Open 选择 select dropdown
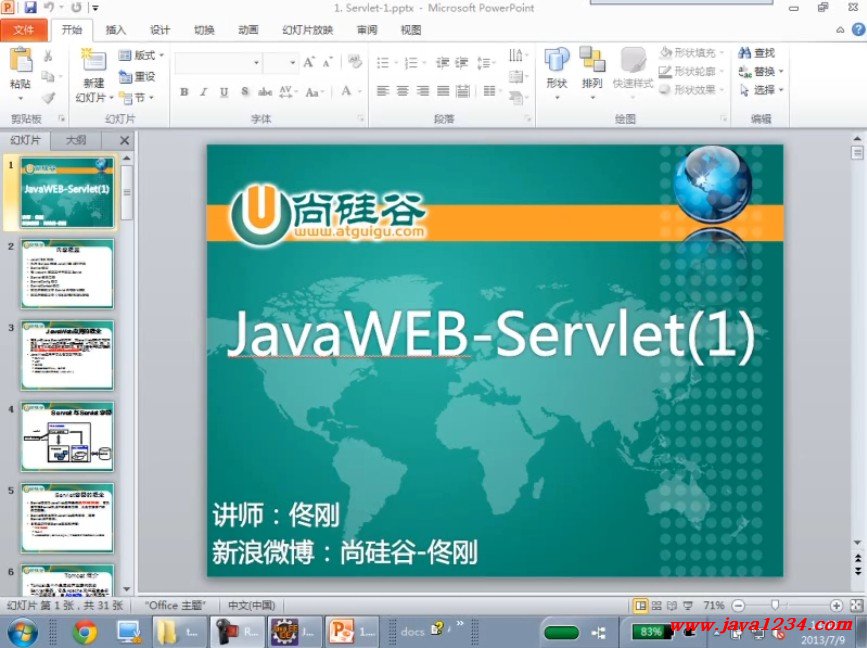The width and height of the screenshot is (867, 648). coord(761,90)
